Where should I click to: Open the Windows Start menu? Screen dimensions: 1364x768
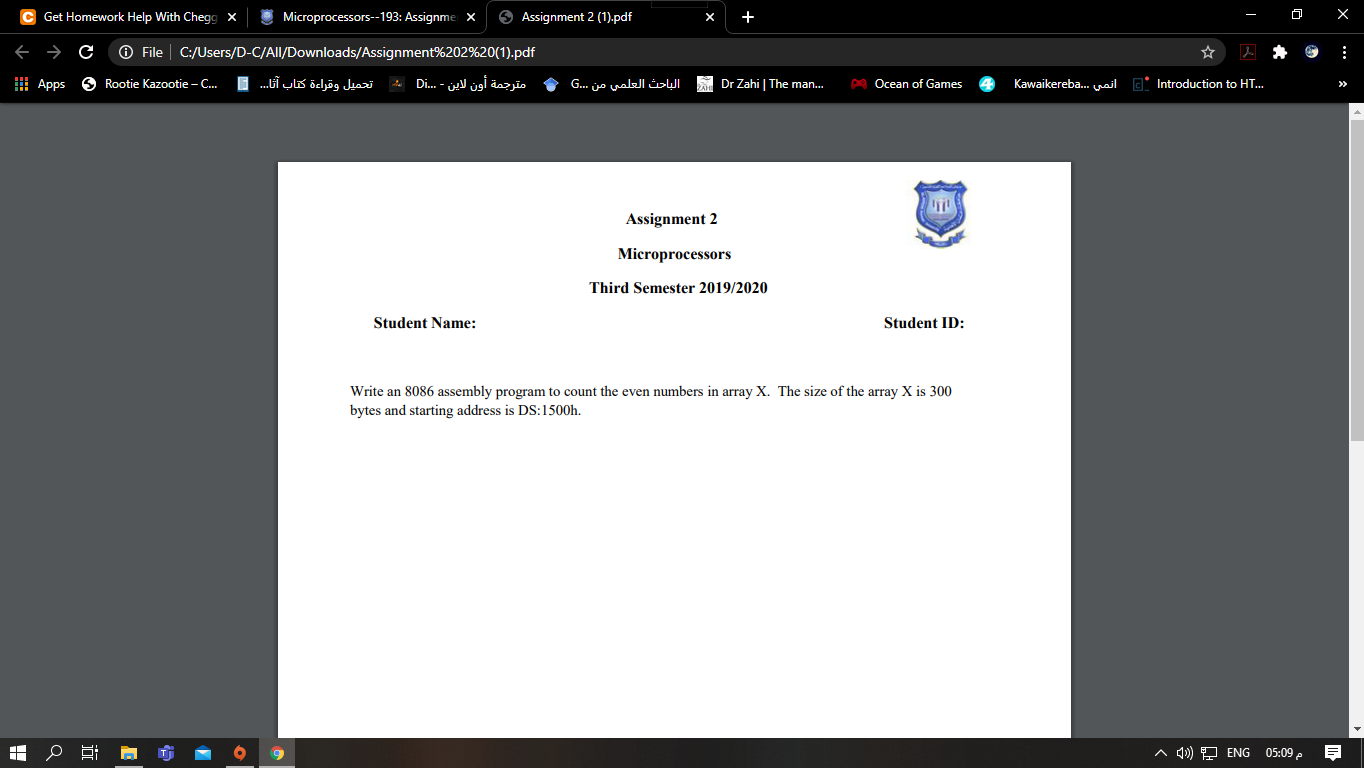click(x=18, y=753)
